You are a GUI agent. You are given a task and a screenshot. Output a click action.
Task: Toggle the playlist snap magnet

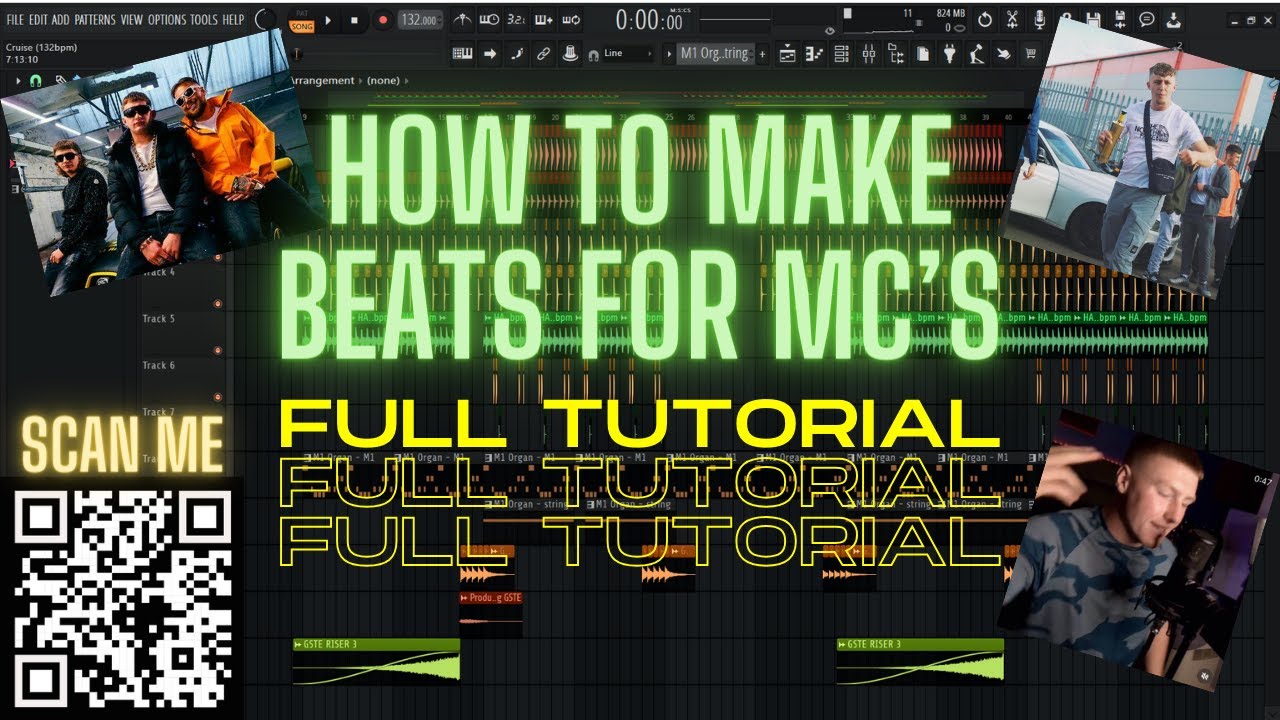pos(35,80)
